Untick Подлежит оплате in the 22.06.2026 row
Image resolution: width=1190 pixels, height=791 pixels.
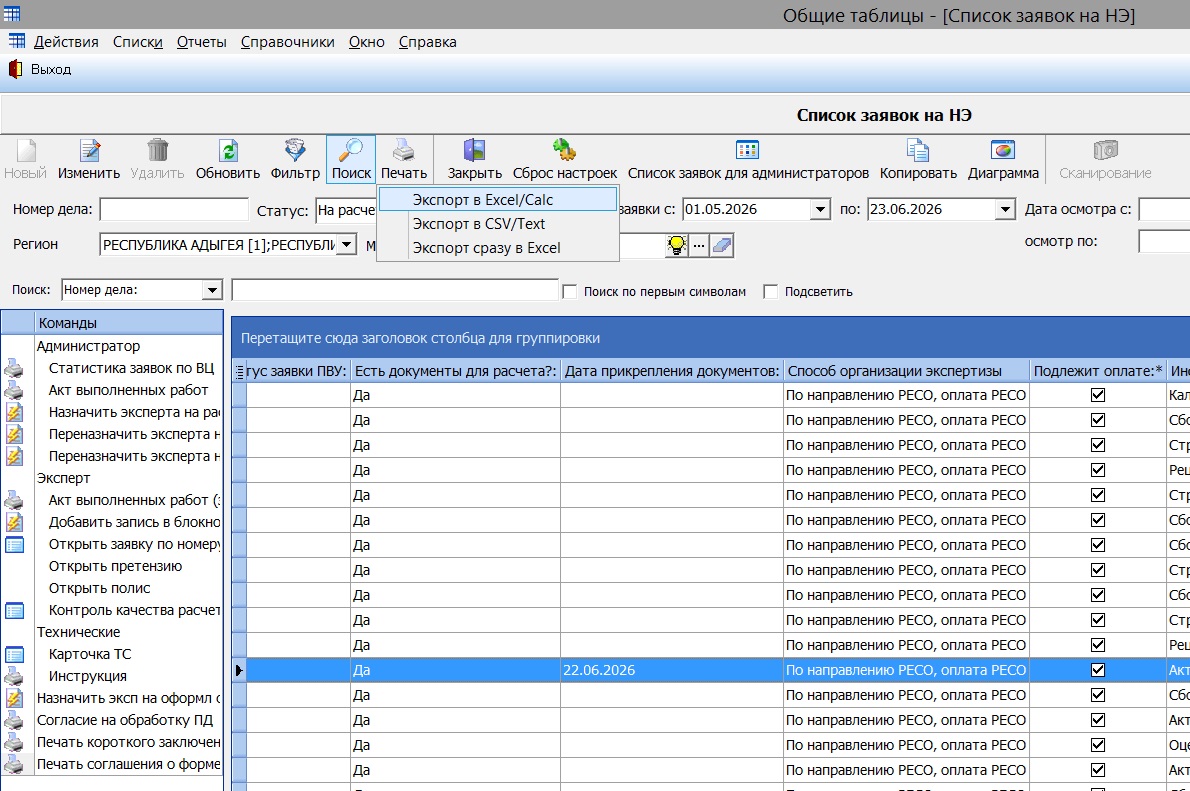(1097, 670)
